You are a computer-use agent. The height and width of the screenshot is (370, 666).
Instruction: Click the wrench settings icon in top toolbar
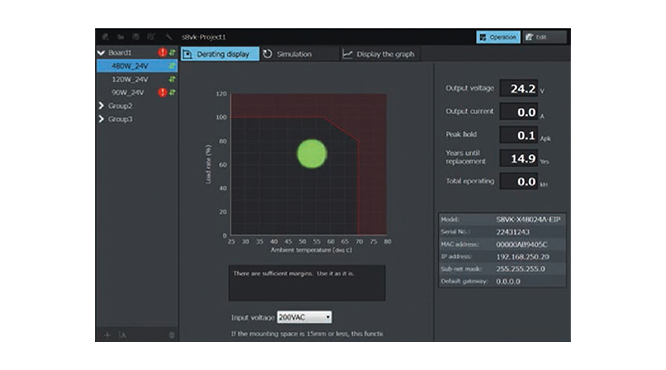tap(169, 37)
